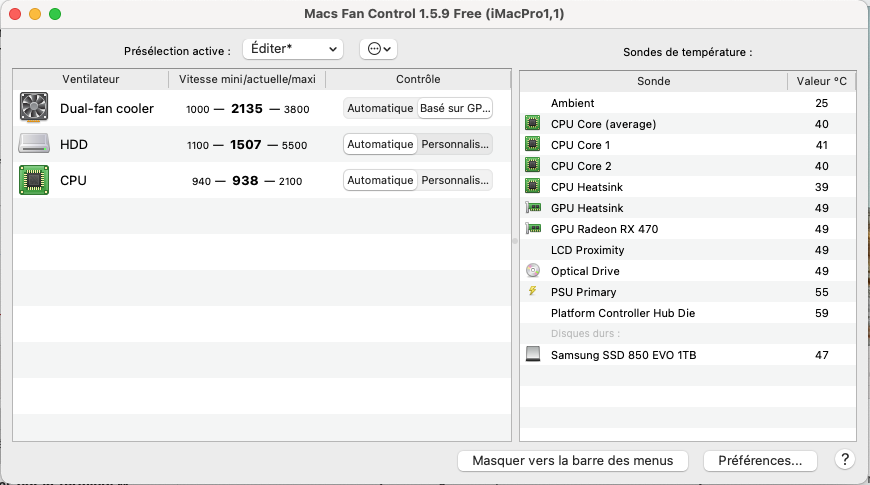
Task: Select the Ambient sensor row
Action: point(688,103)
